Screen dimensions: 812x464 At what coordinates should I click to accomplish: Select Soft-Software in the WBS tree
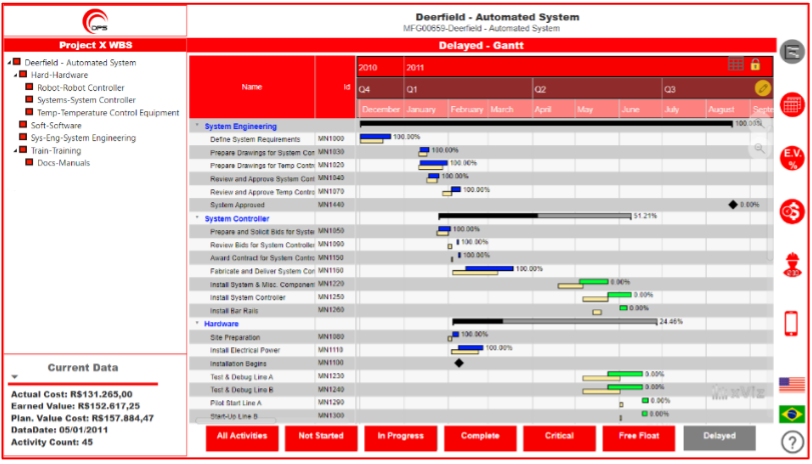56,125
